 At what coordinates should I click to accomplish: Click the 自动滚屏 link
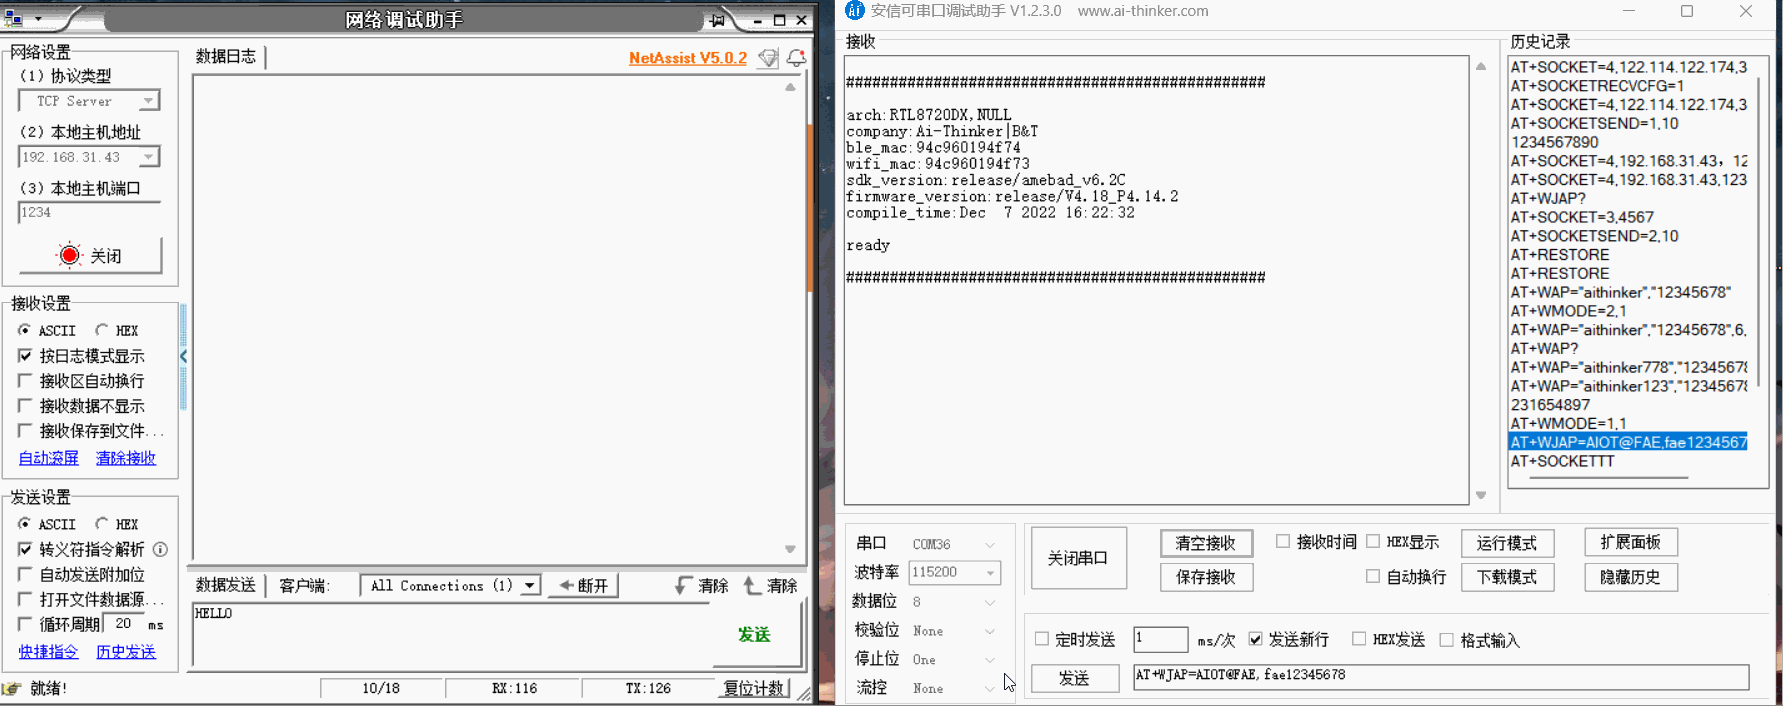click(49, 458)
